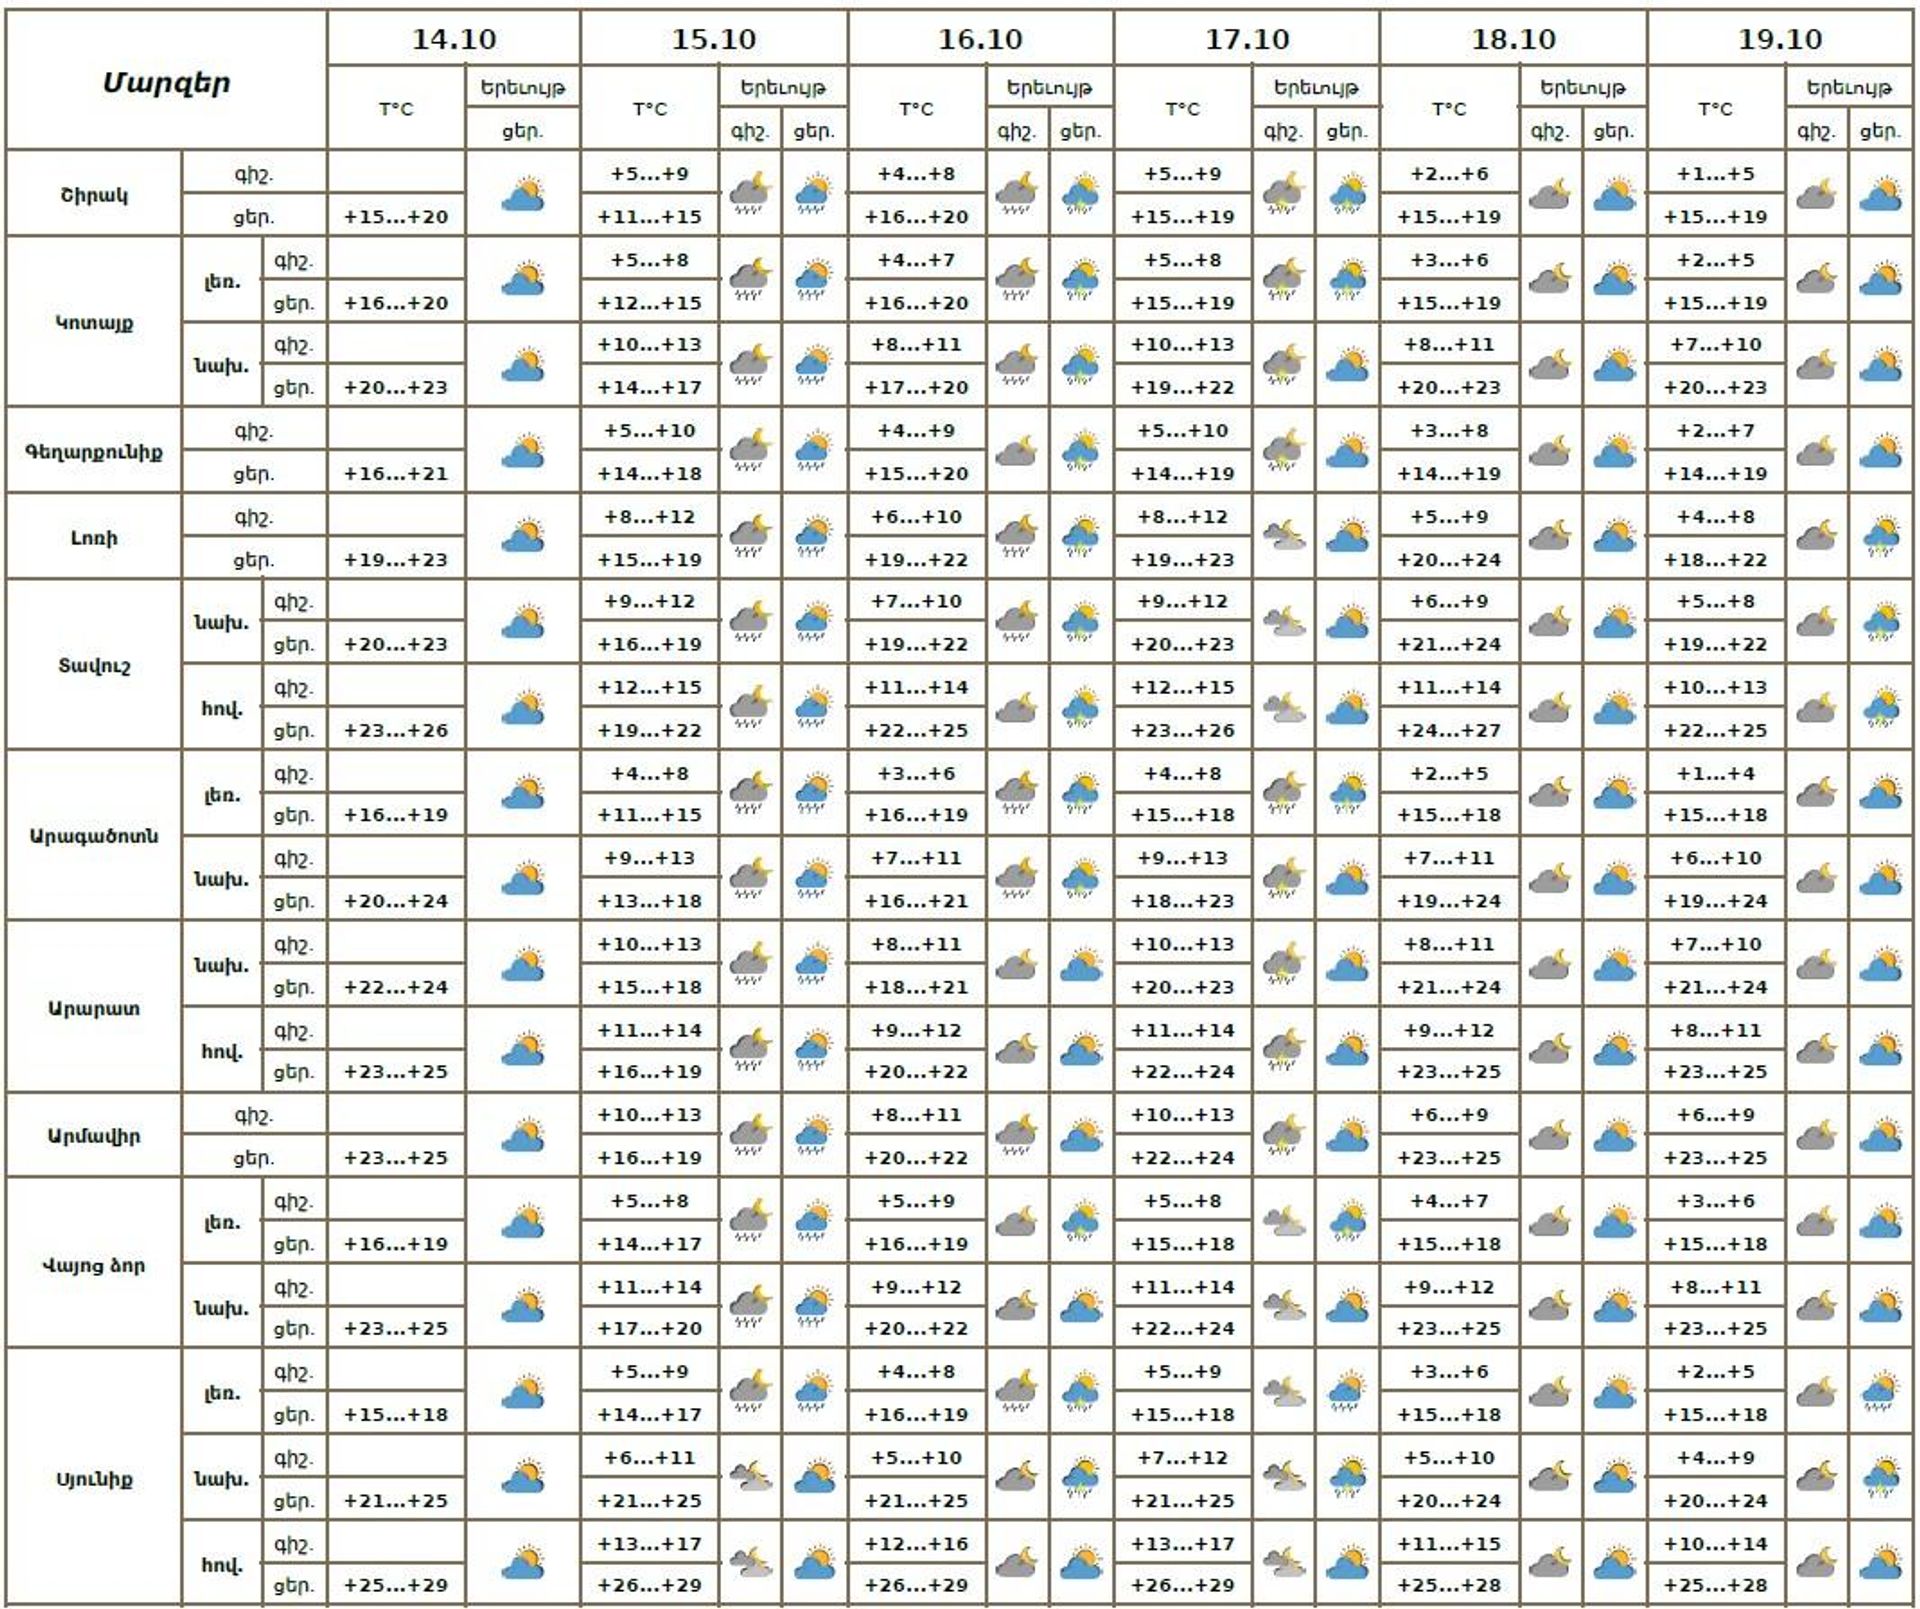This screenshot has width=1920, height=1609.
Task: Click the Երևույթ header under 16.10
Action: [x=1049, y=88]
